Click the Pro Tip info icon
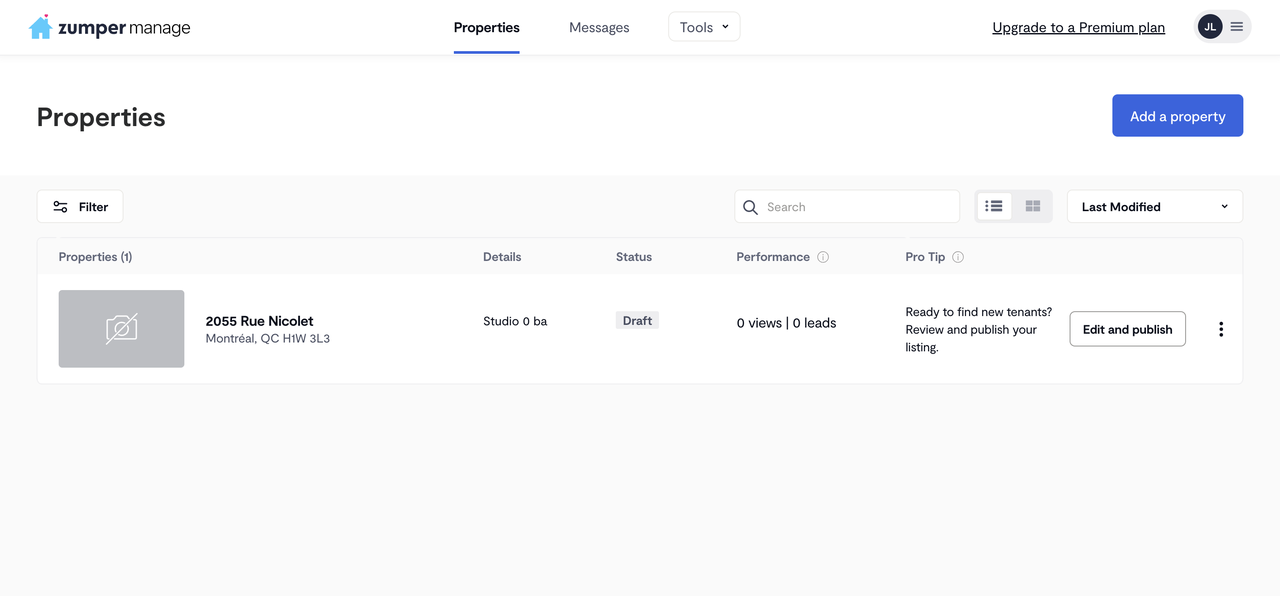1280x596 pixels. click(958, 257)
